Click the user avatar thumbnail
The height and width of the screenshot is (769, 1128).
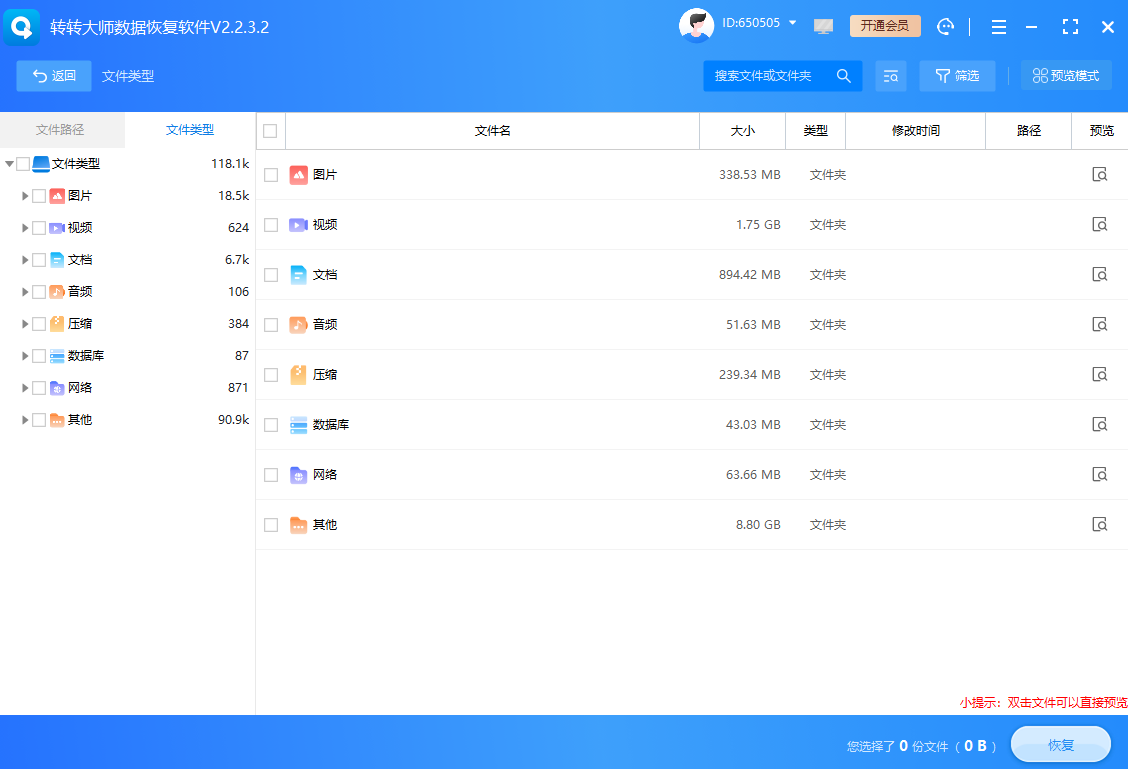coord(696,25)
